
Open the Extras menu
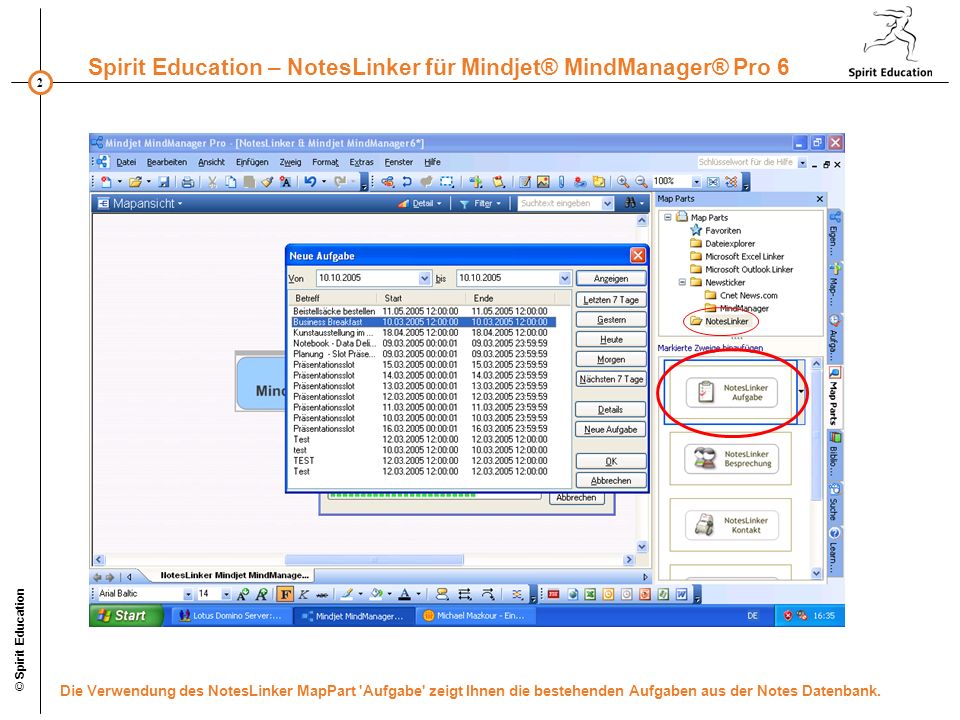[x=361, y=162]
